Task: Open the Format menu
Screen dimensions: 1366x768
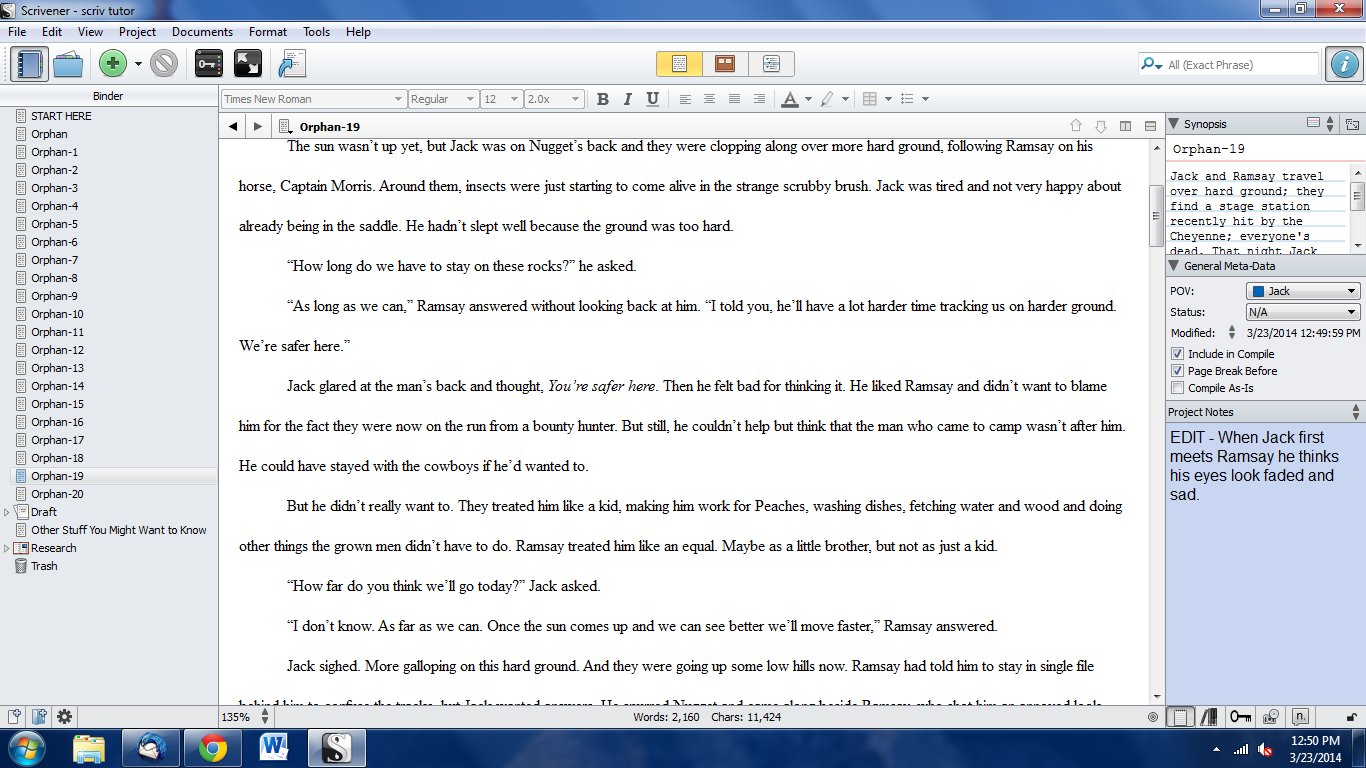Action: click(268, 32)
